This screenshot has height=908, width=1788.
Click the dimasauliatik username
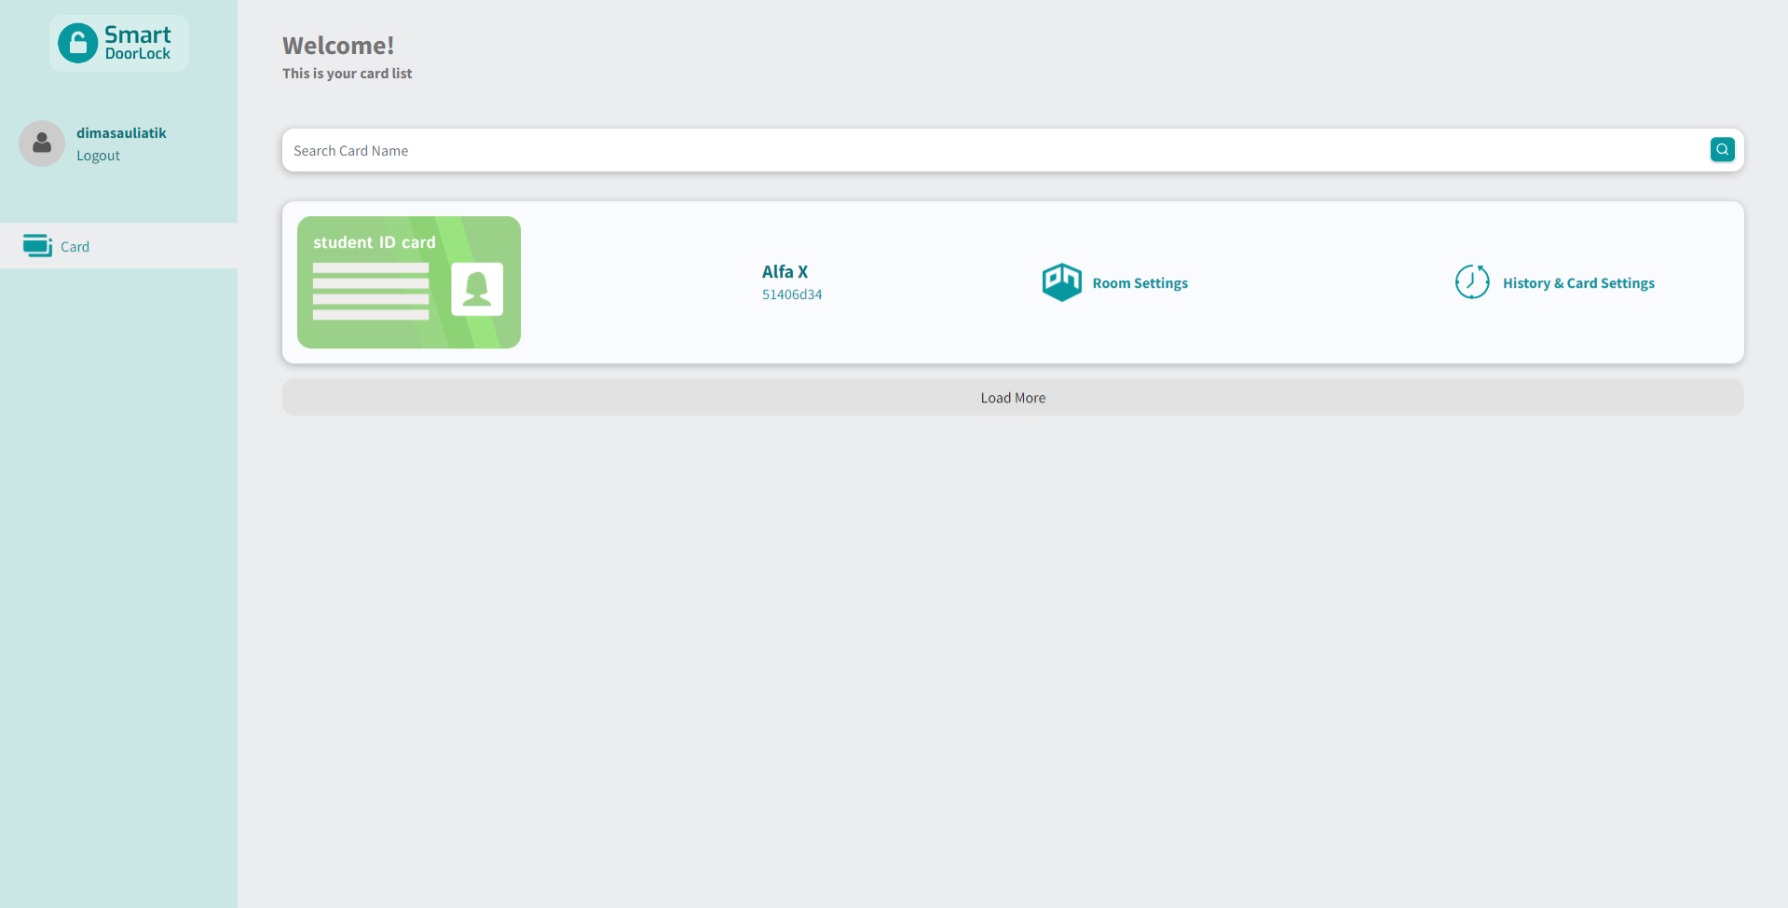[121, 133]
